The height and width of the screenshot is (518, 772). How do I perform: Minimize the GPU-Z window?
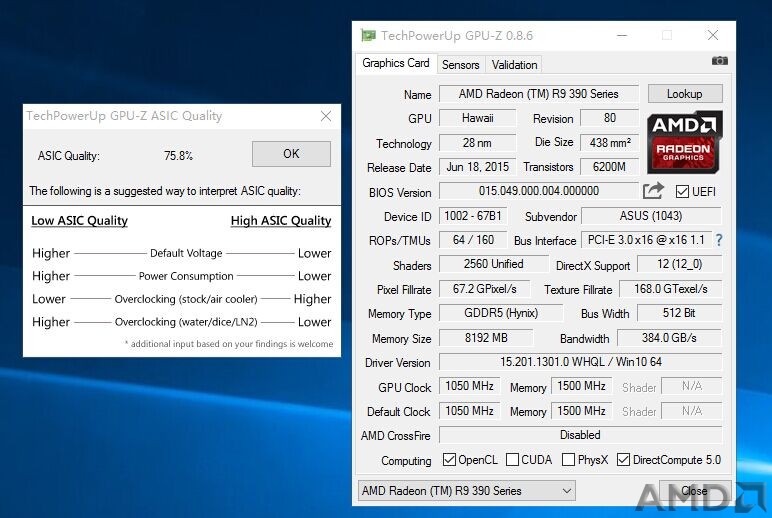click(622, 35)
